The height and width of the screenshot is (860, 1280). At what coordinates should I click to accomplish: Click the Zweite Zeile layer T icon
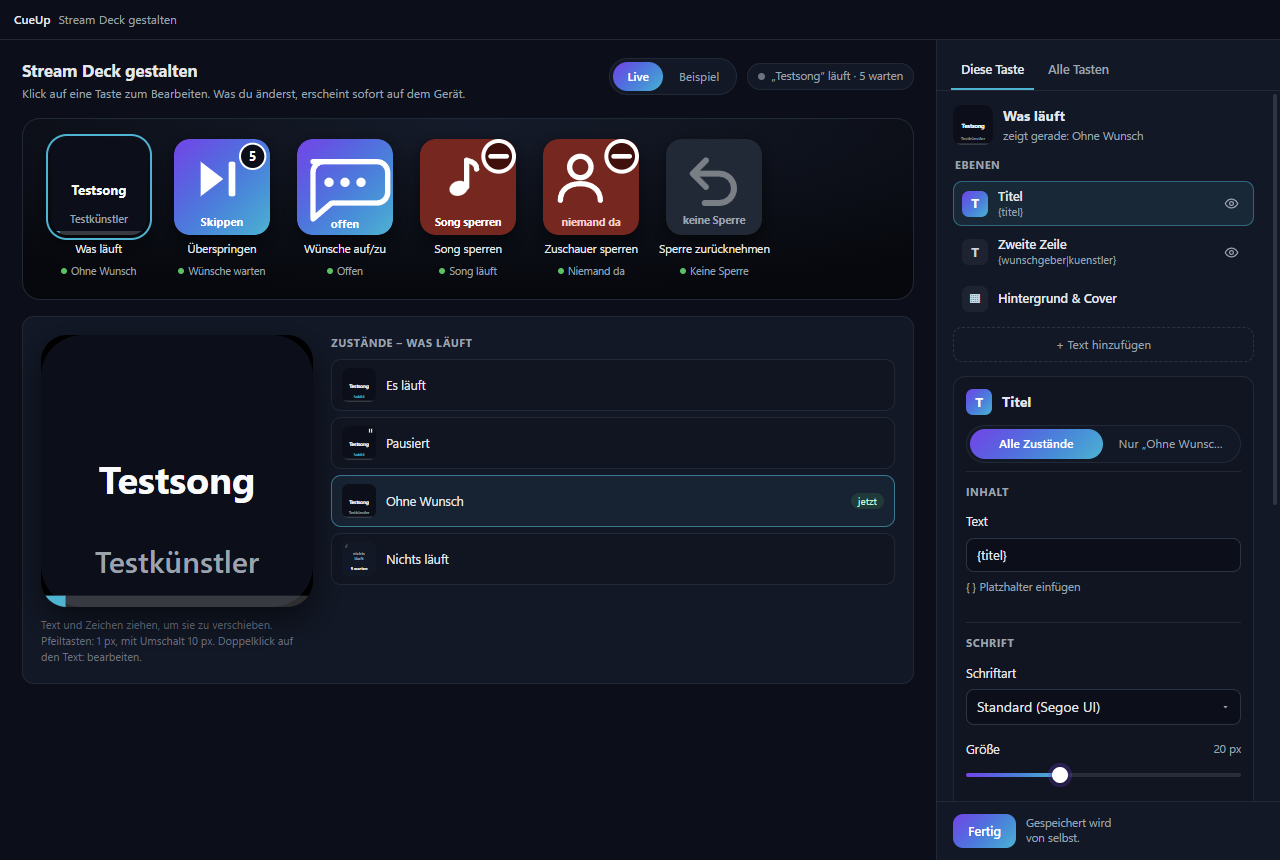975,252
